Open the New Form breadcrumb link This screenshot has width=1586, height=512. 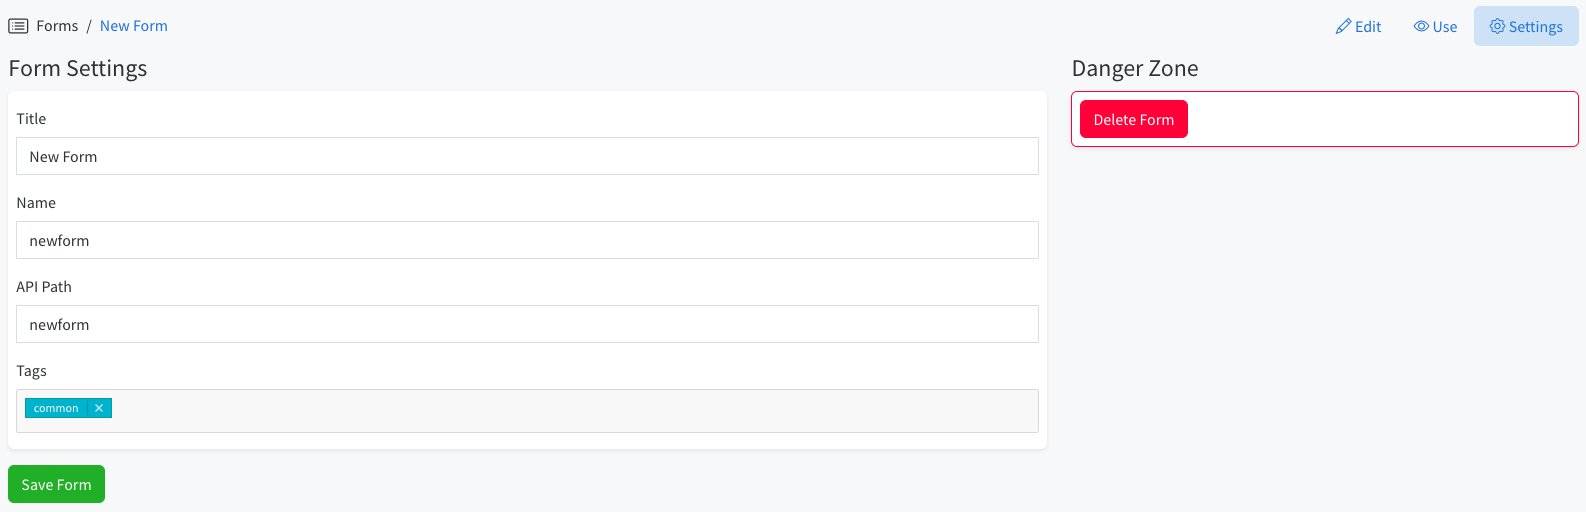tap(134, 26)
